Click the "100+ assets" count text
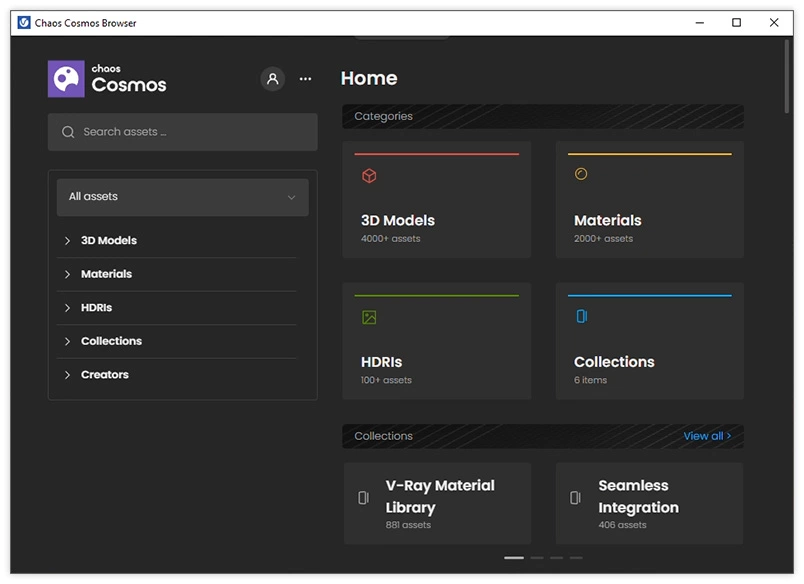 tap(386, 380)
